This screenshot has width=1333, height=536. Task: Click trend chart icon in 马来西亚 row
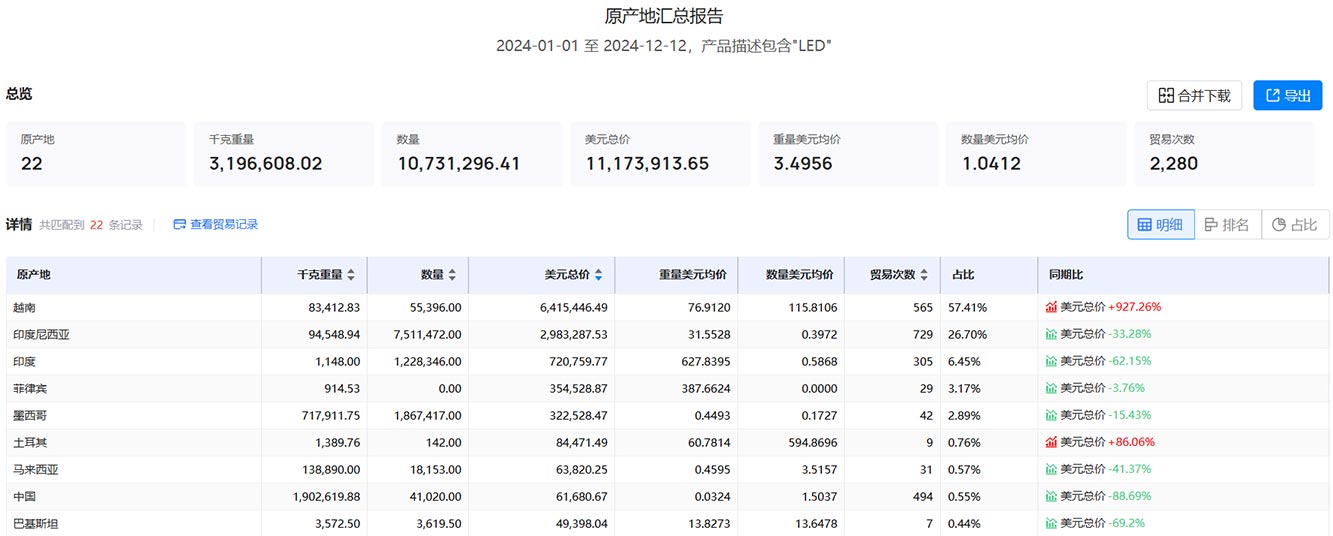point(1052,469)
